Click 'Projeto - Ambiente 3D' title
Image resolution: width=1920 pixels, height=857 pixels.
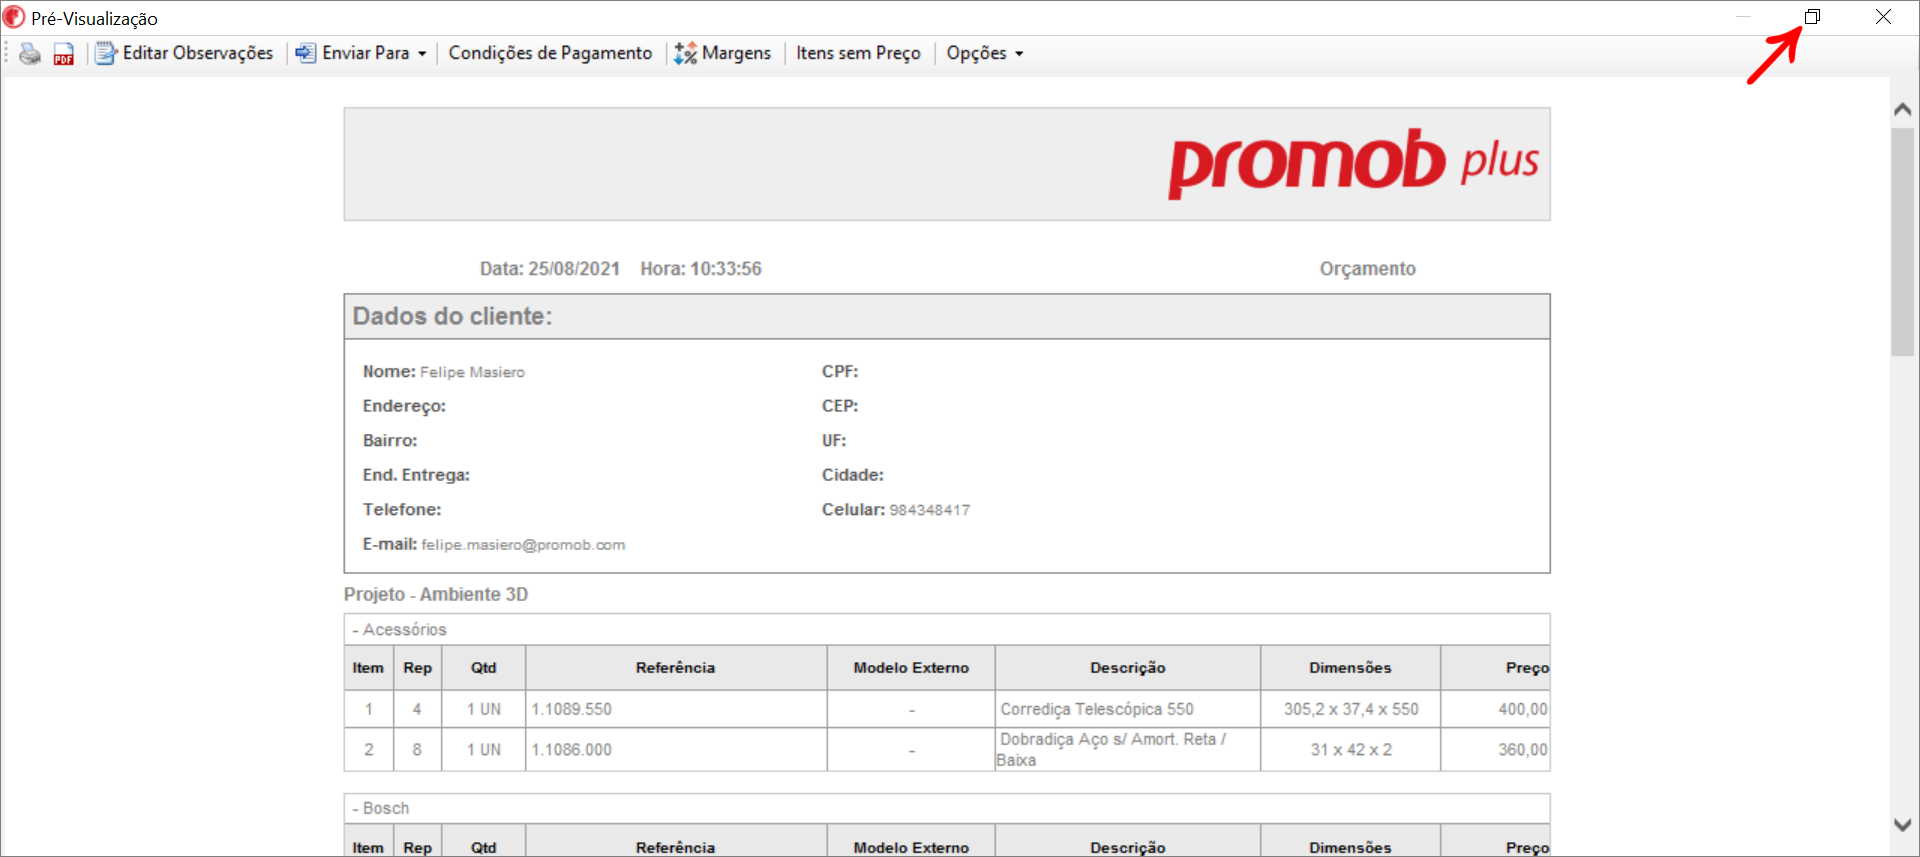[436, 594]
